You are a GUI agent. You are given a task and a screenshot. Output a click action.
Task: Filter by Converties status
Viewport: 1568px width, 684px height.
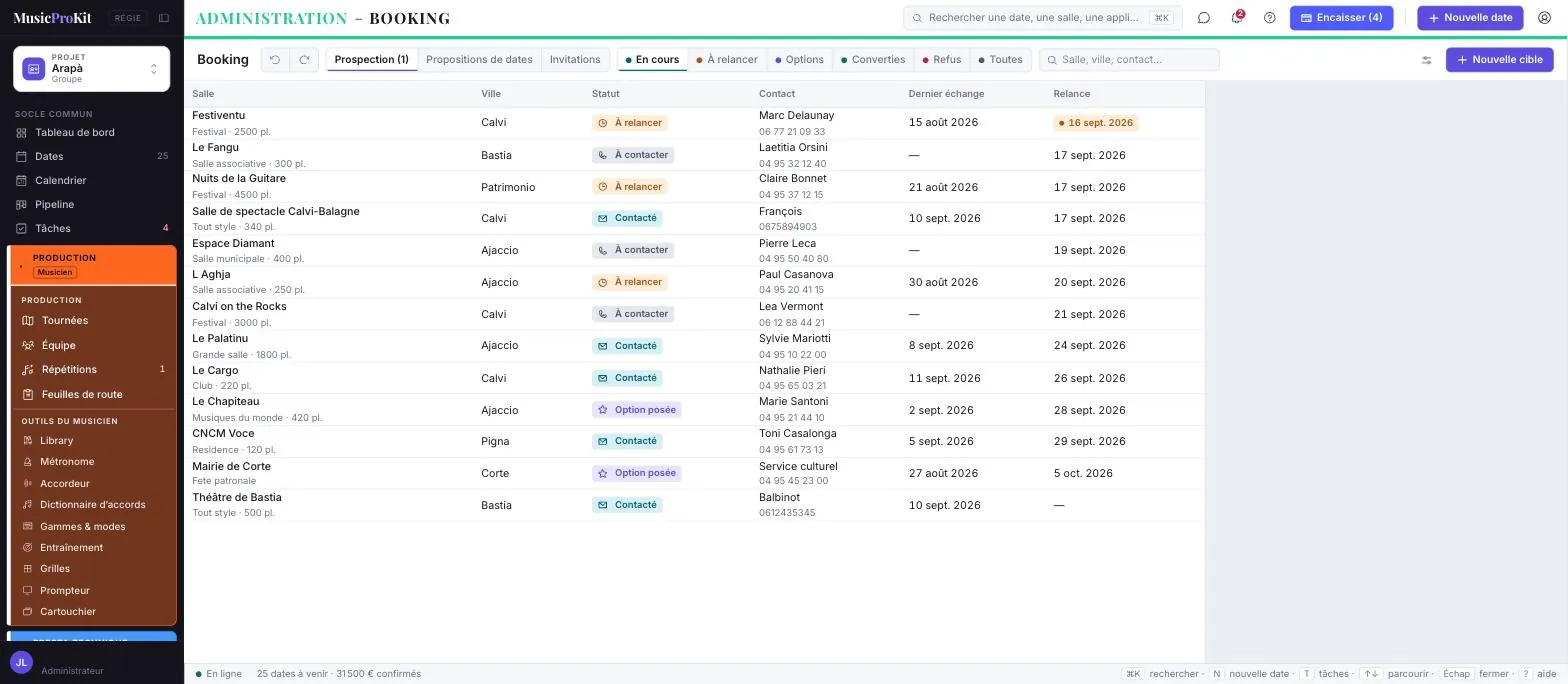tap(873, 60)
